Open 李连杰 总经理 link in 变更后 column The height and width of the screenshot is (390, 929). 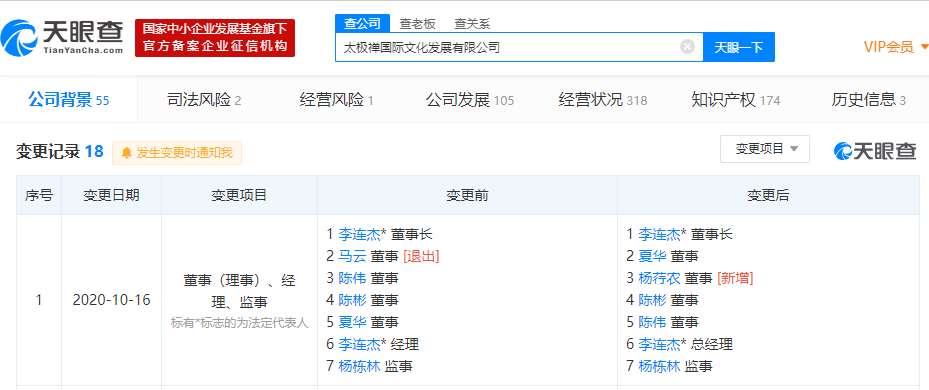tap(659, 344)
